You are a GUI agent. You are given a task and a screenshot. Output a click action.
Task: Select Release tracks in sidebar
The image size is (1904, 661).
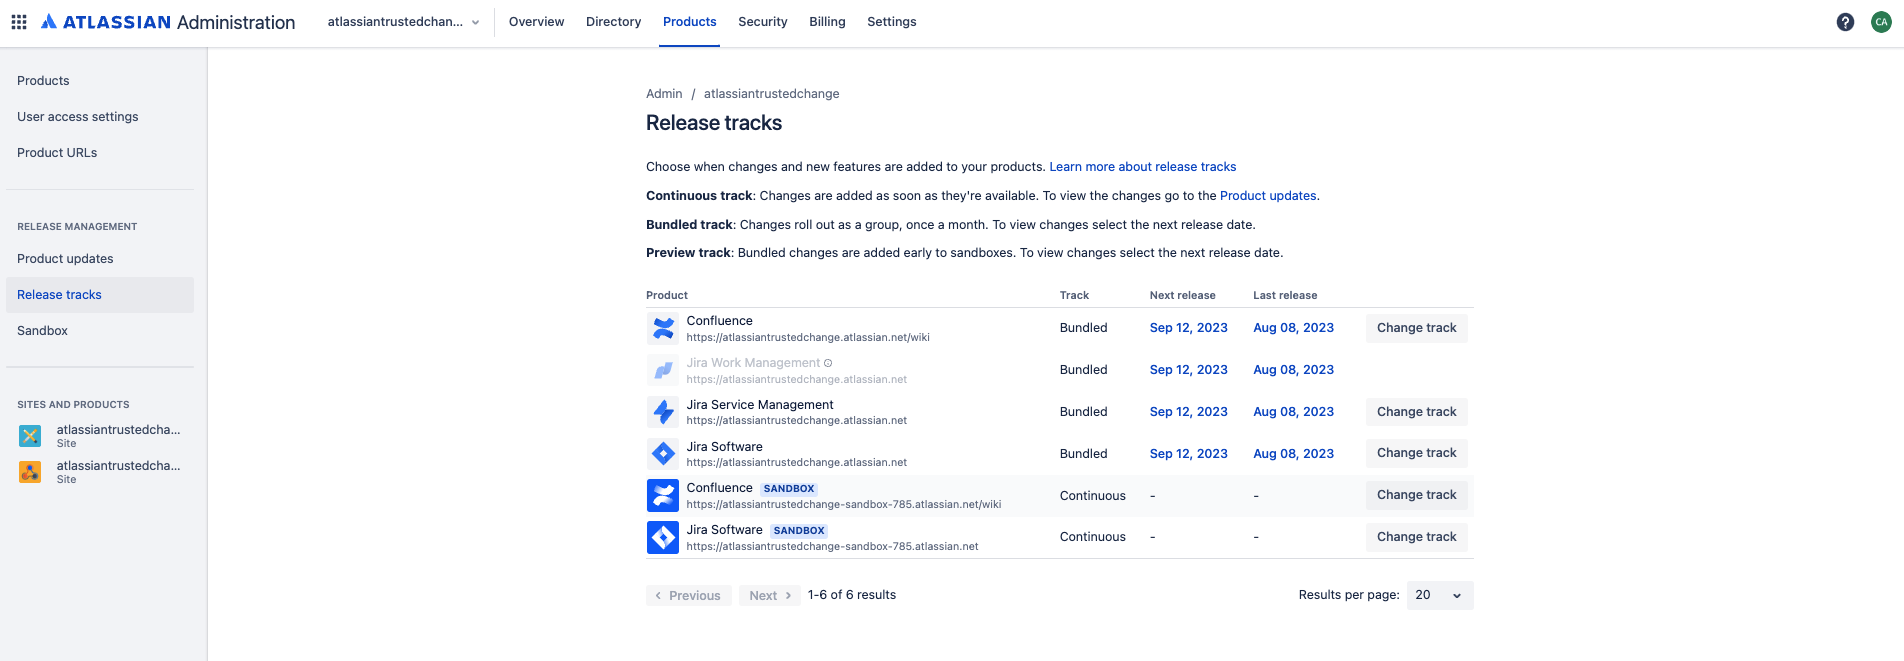[100, 295]
